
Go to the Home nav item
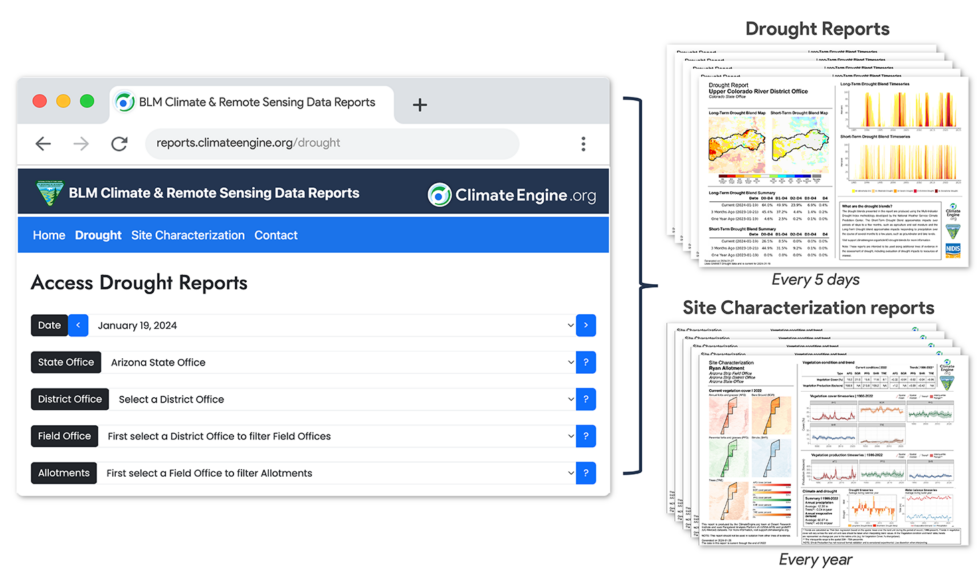49,235
